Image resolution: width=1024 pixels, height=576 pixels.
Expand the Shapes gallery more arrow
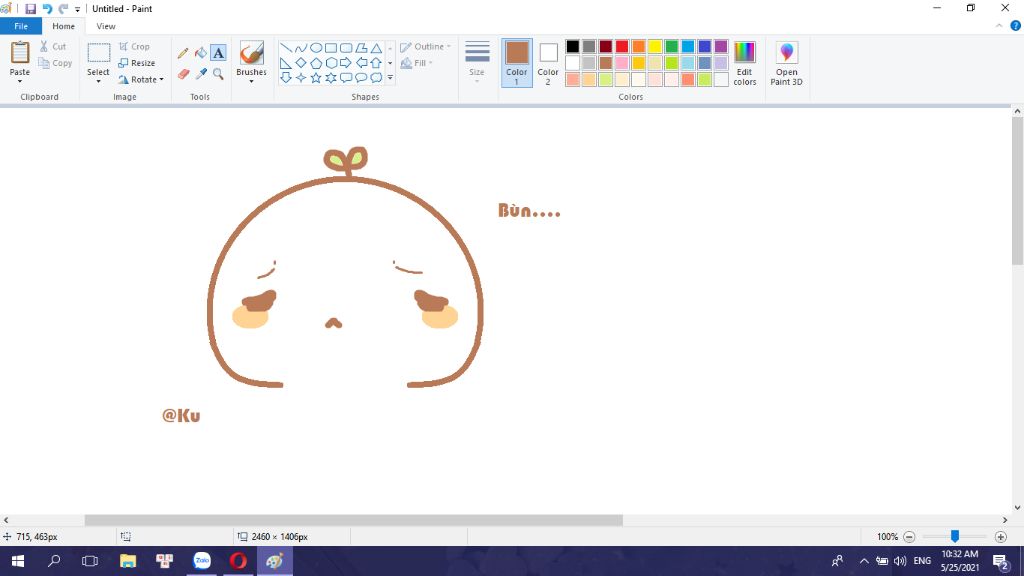(391, 78)
